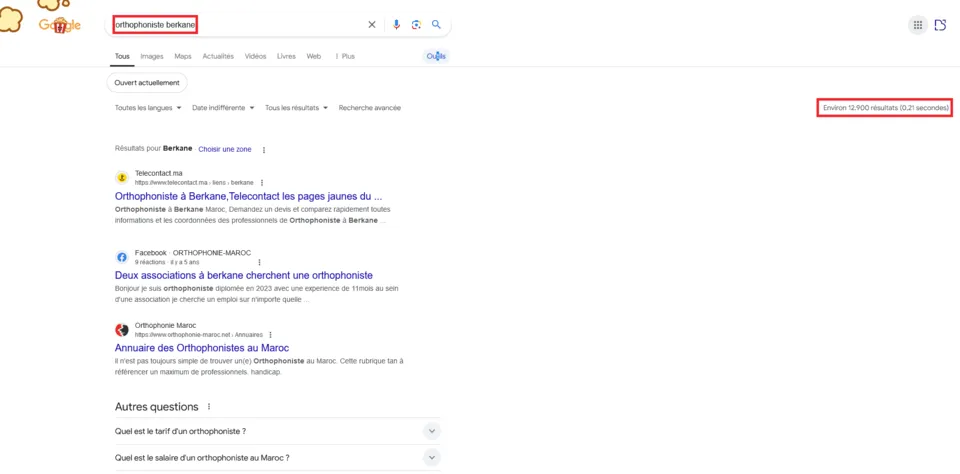
Task: Open Recherche avancée link
Action: tap(370, 108)
